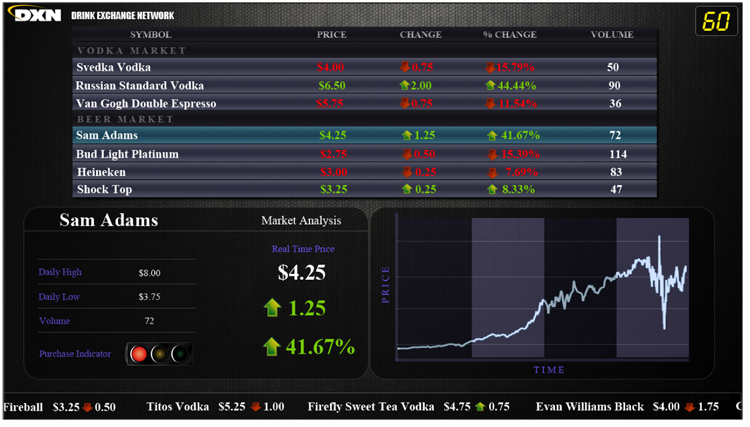The height and width of the screenshot is (427, 750).
Task: Click the price spike on the chart
Action: click(x=659, y=240)
